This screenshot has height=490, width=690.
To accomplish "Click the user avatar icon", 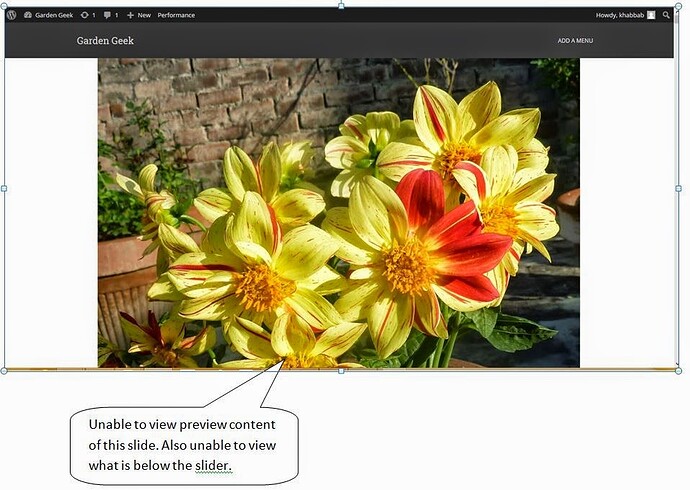I will point(651,15).
